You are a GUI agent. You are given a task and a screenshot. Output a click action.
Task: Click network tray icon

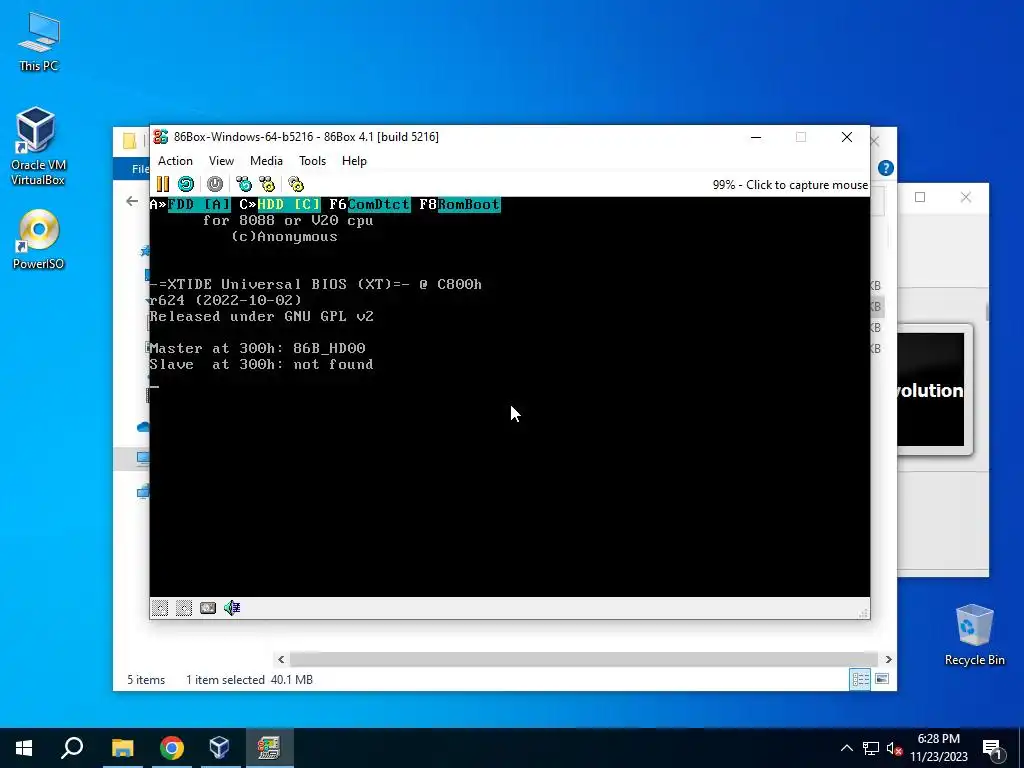click(x=871, y=748)
